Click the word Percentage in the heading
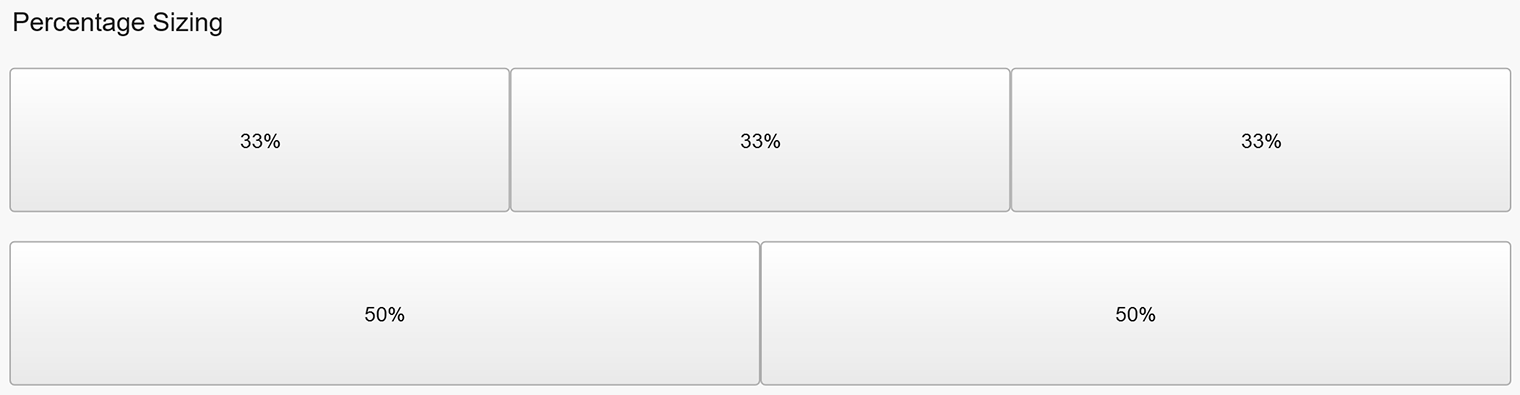This screenshot has height=395, width=1520. click(79, 24)
